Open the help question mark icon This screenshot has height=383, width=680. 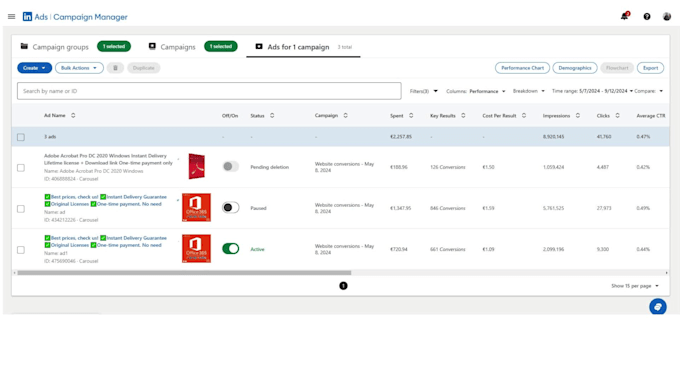pos(647,16)
